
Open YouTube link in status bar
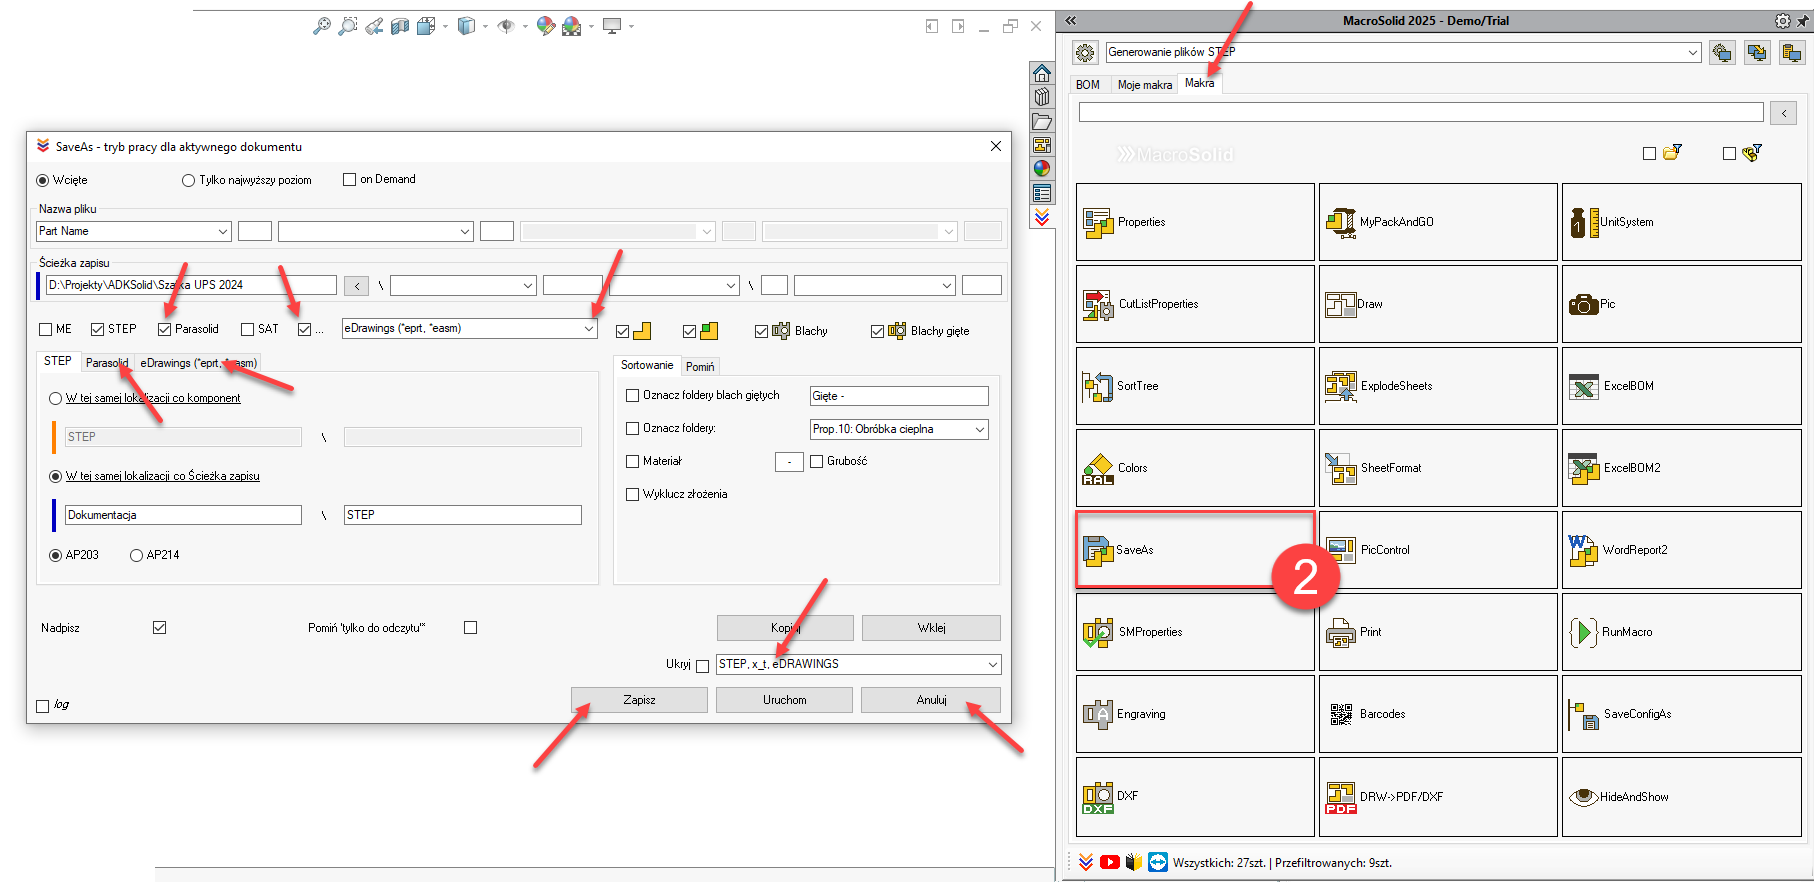tap(1110, 862)
